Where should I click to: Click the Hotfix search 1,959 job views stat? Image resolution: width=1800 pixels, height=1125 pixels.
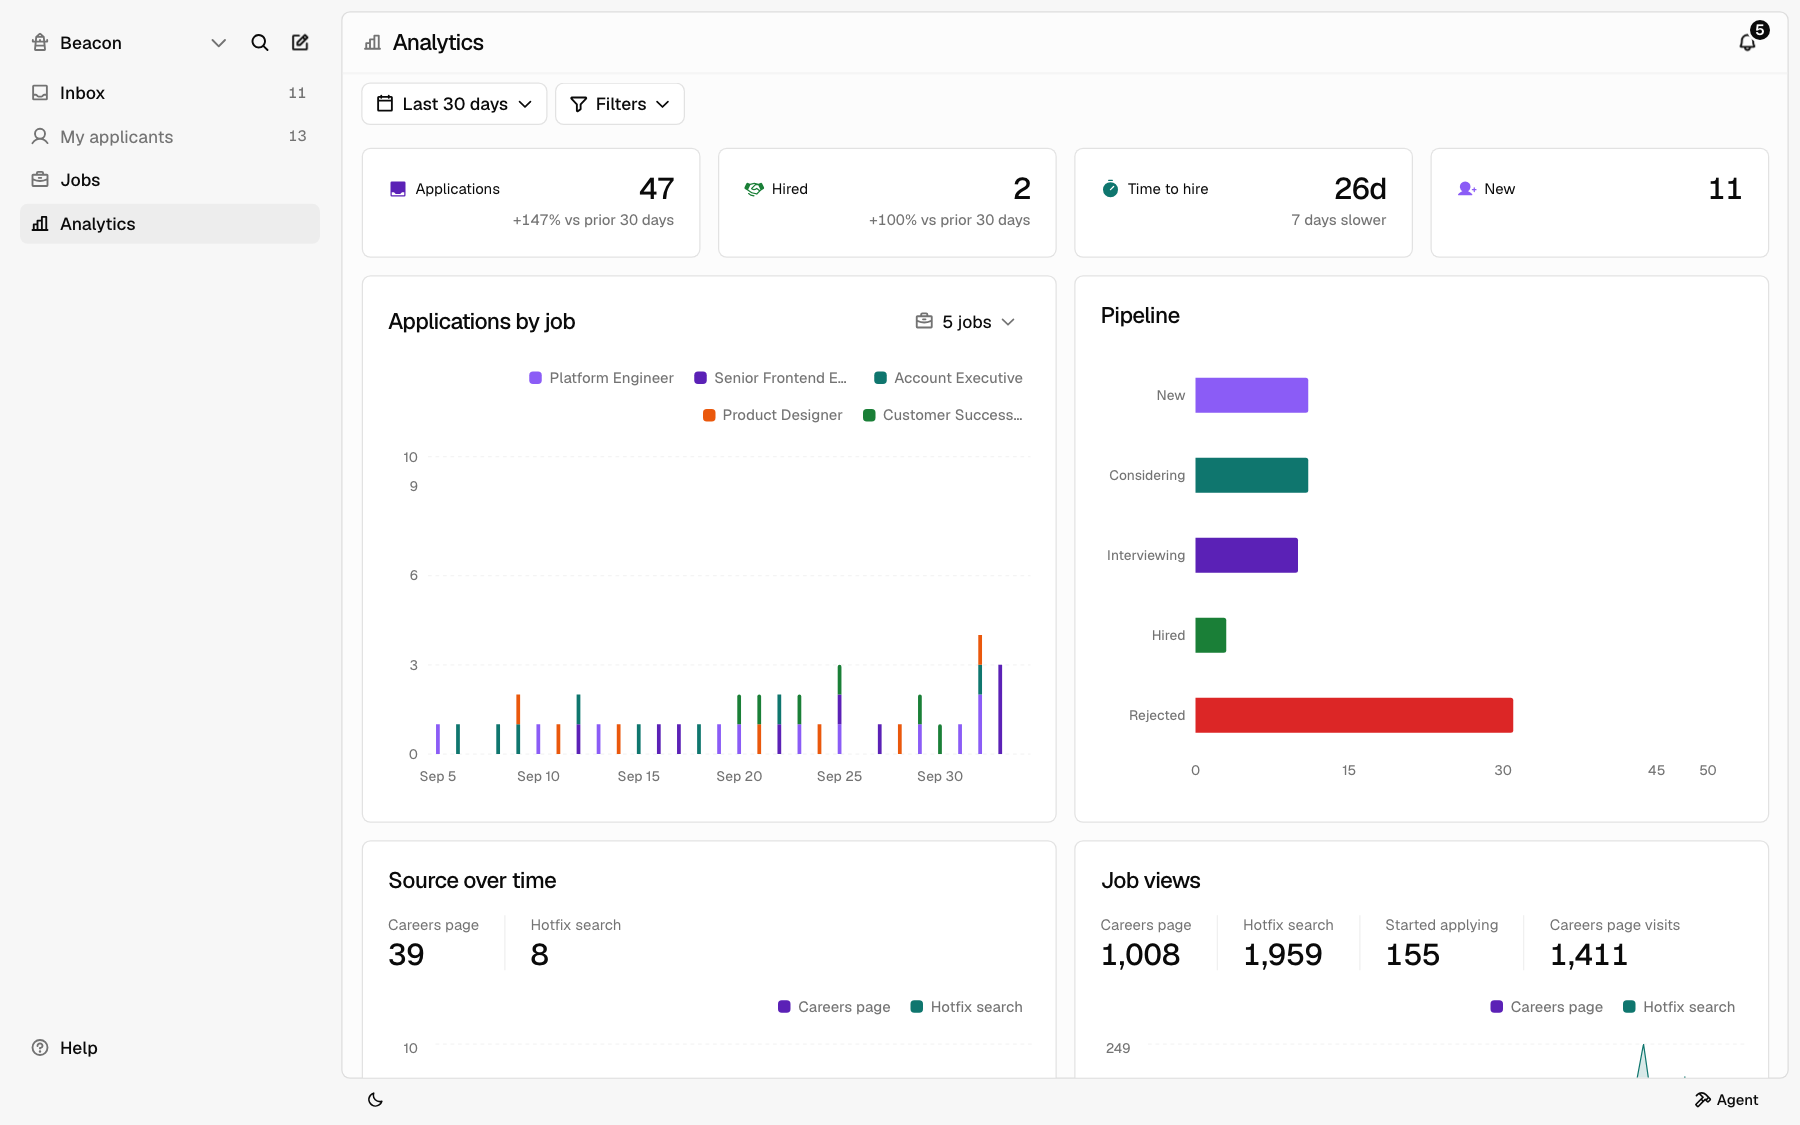tap(1288, 943)
